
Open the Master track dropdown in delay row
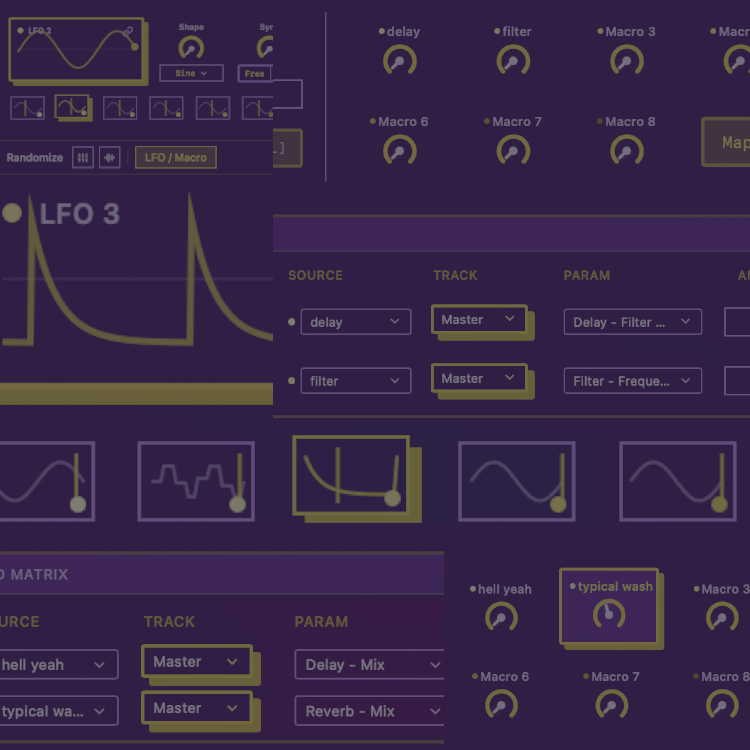point(479,319)
